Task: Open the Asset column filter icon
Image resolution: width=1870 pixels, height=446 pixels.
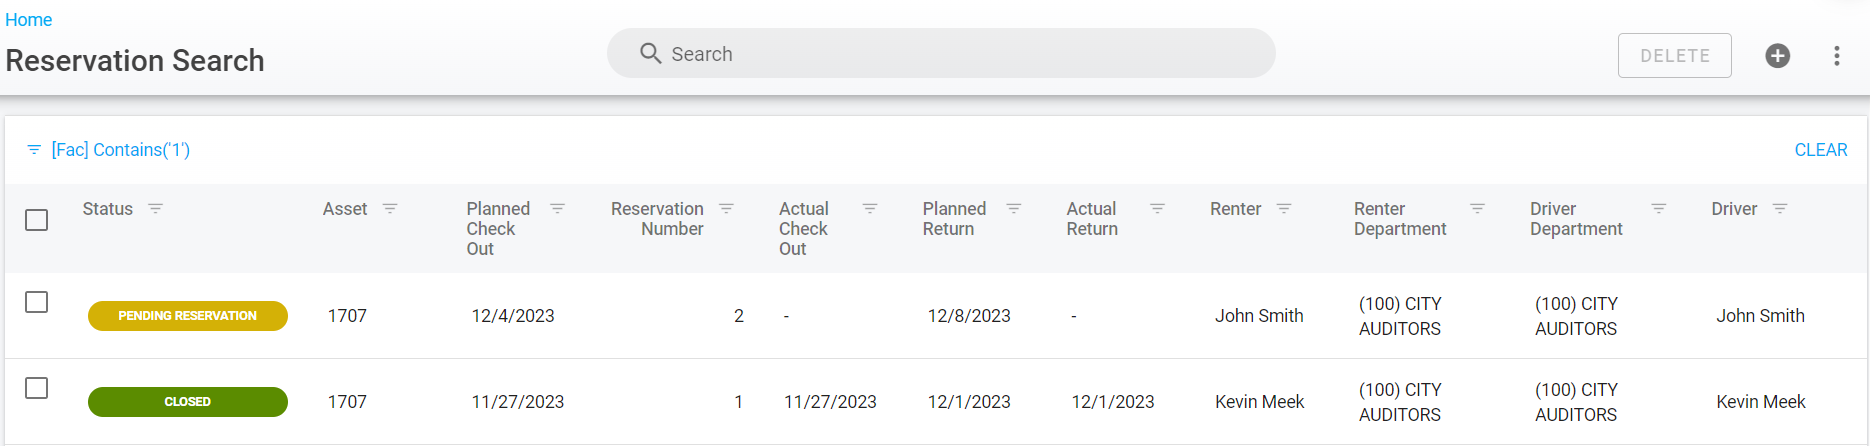Action: [x=390, y=209]
